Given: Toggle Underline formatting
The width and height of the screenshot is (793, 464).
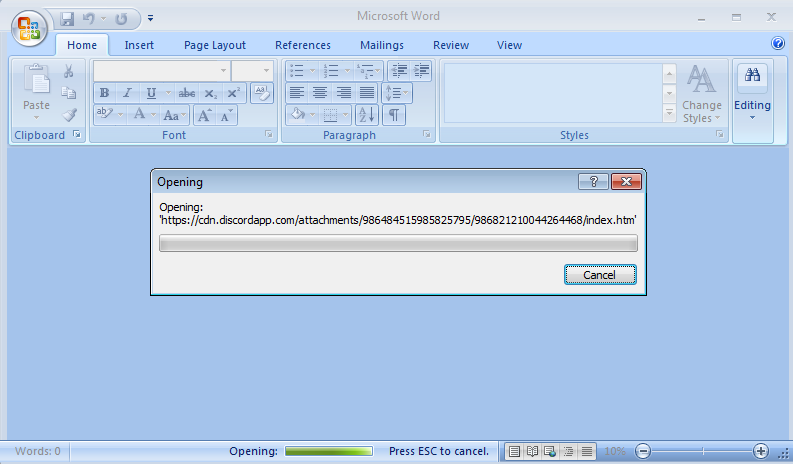Looking at the screenshot, I should [151, 93].
